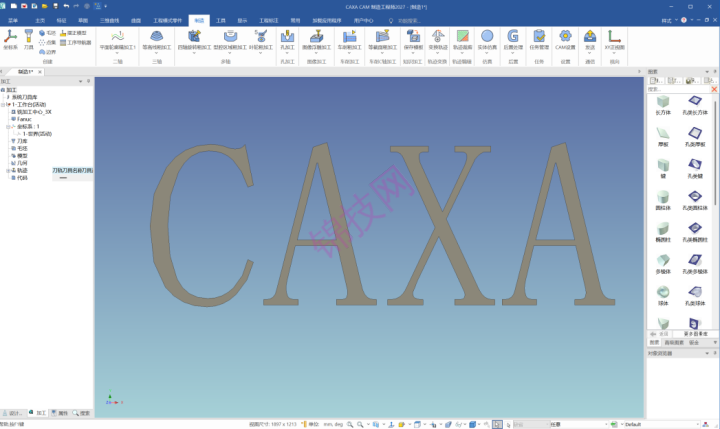Switch to 属性 panel tab at bottom left

point(60,413)
